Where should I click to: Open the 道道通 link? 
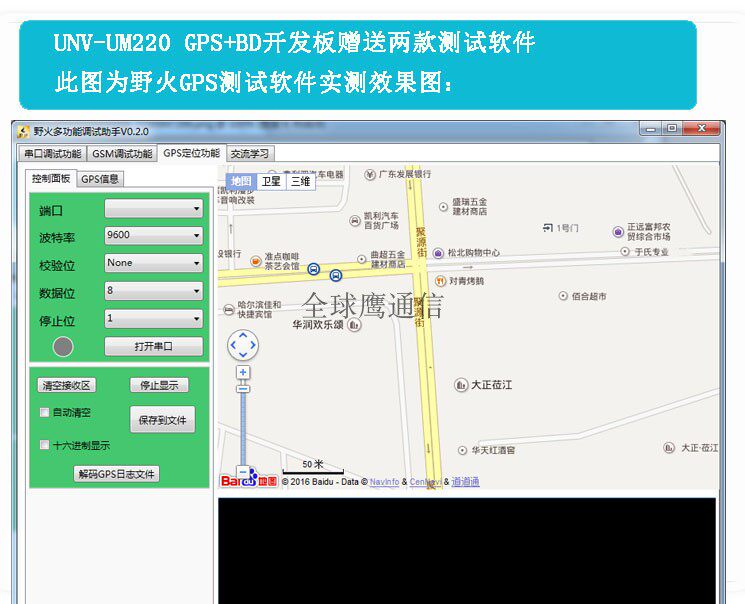[x=465, y=482]
